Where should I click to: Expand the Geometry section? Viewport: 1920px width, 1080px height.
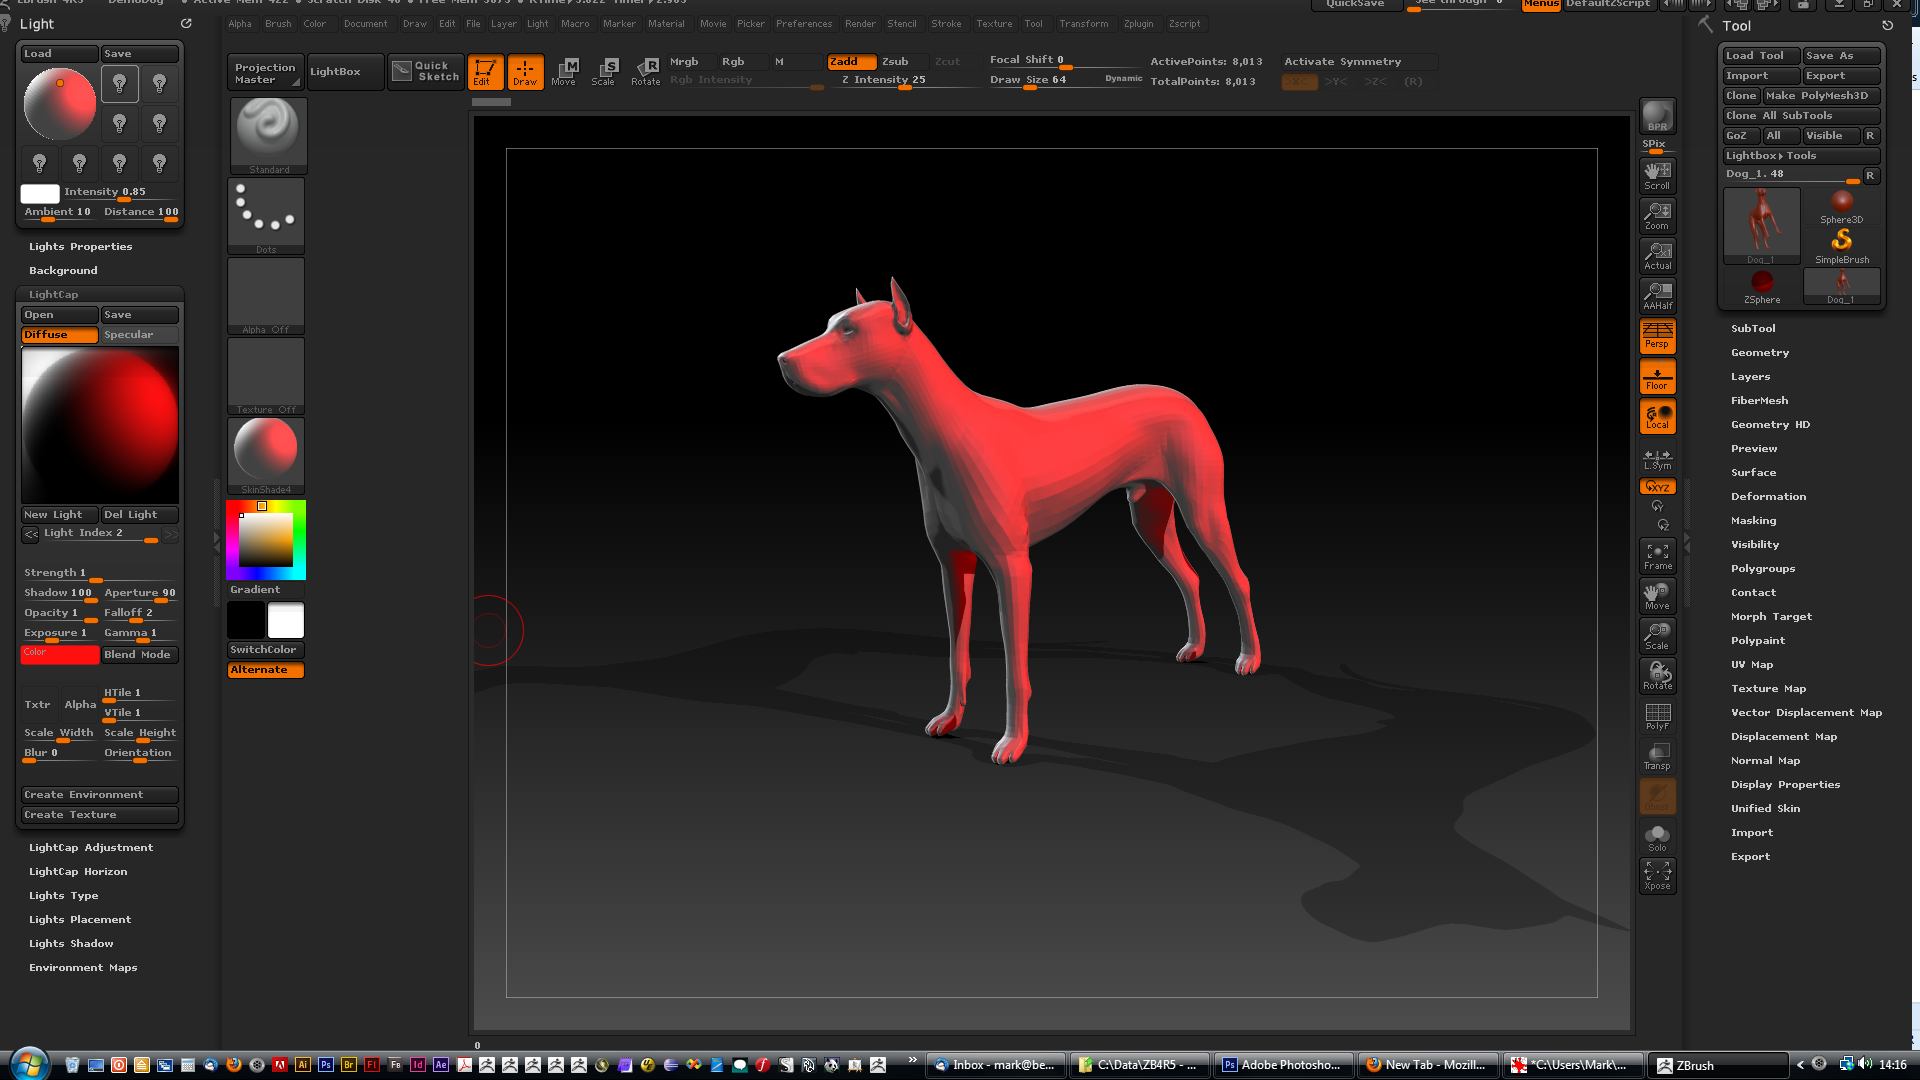click(x=1759, y=353)
